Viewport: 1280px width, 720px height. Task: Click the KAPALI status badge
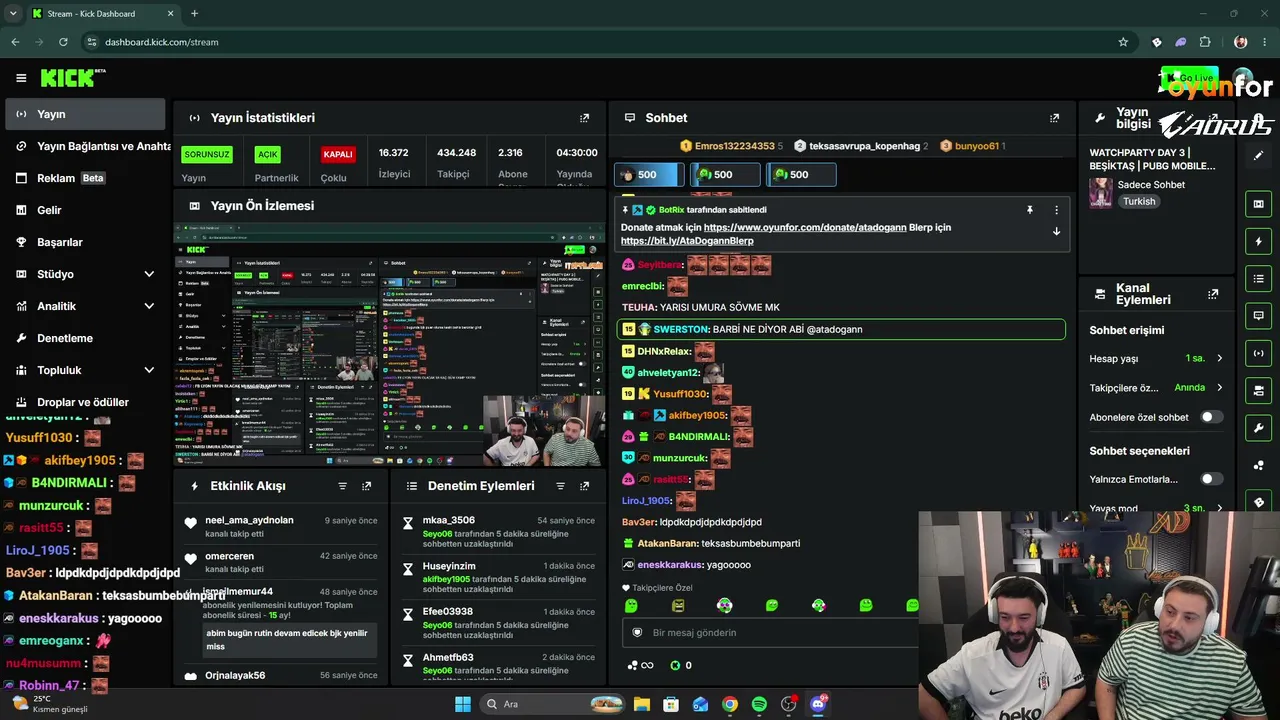(338, 154)
